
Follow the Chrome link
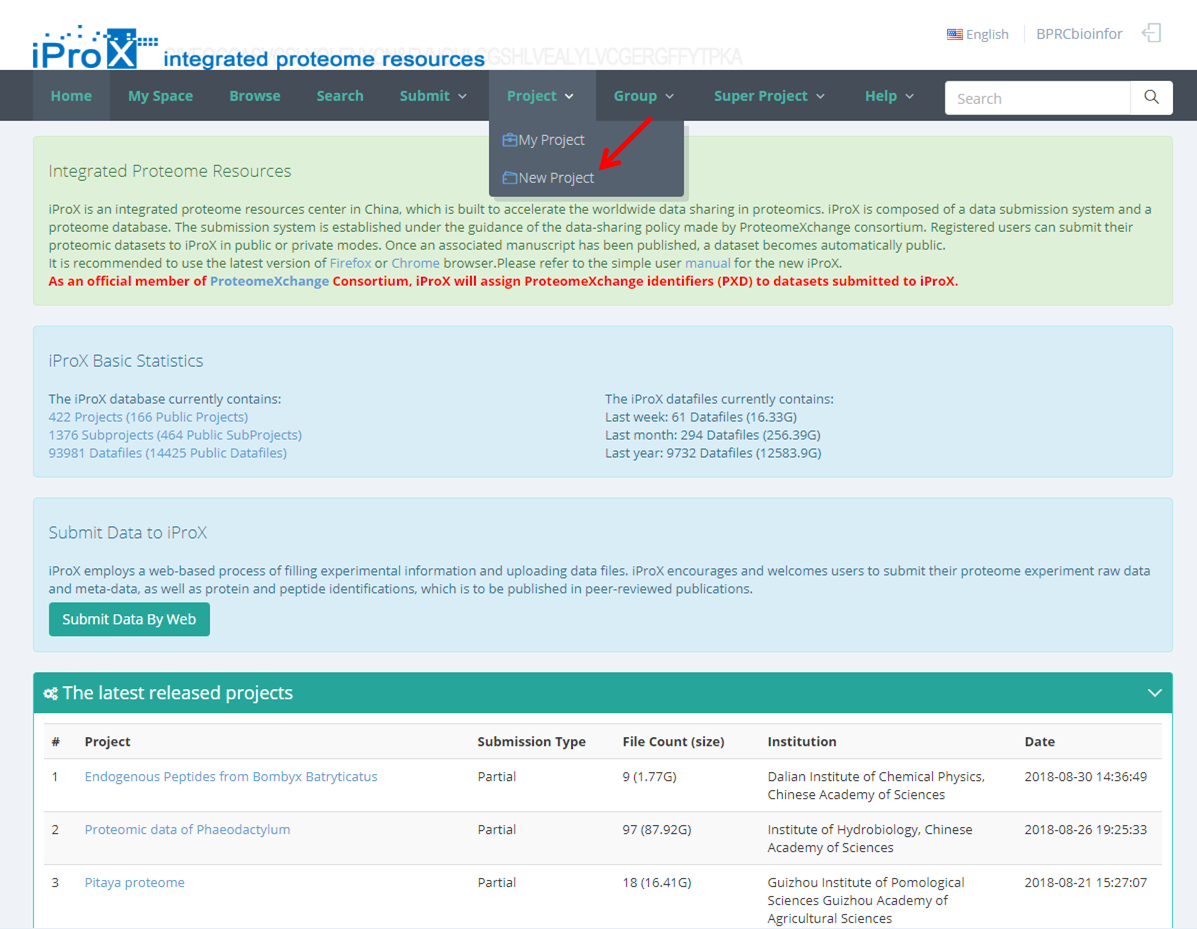click(415, 263)
